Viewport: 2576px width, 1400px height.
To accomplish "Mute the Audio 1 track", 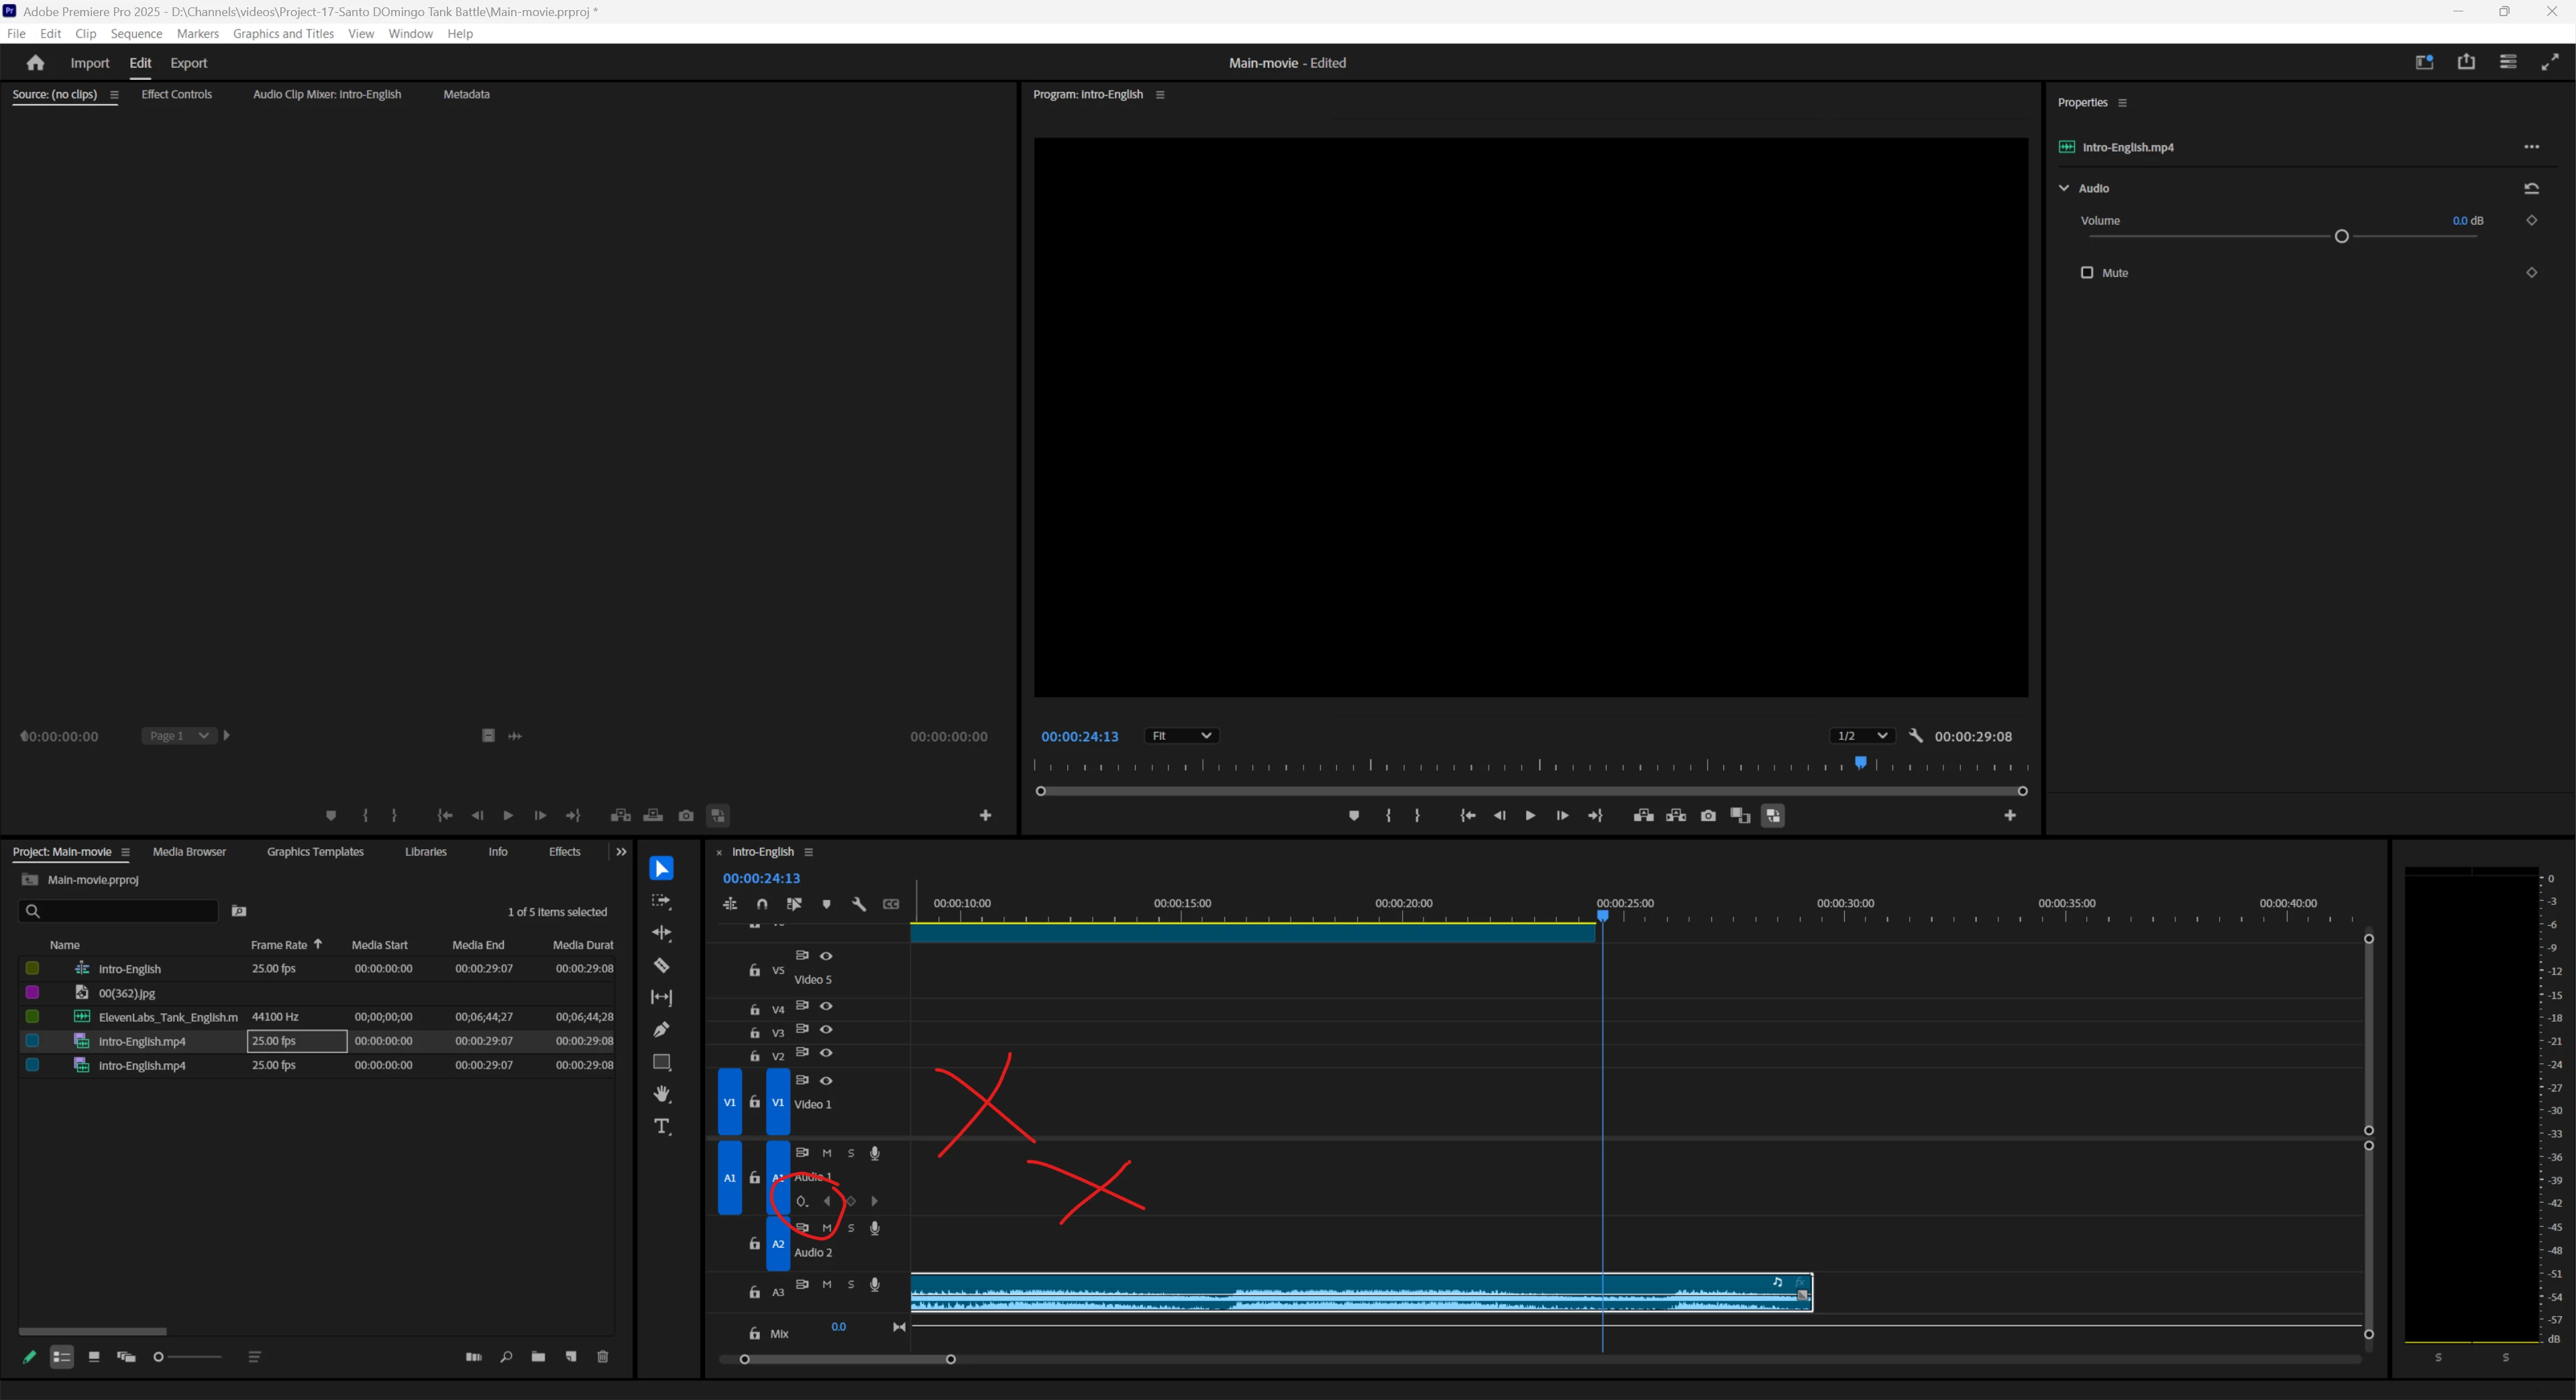I will [x=827, y=1153].
